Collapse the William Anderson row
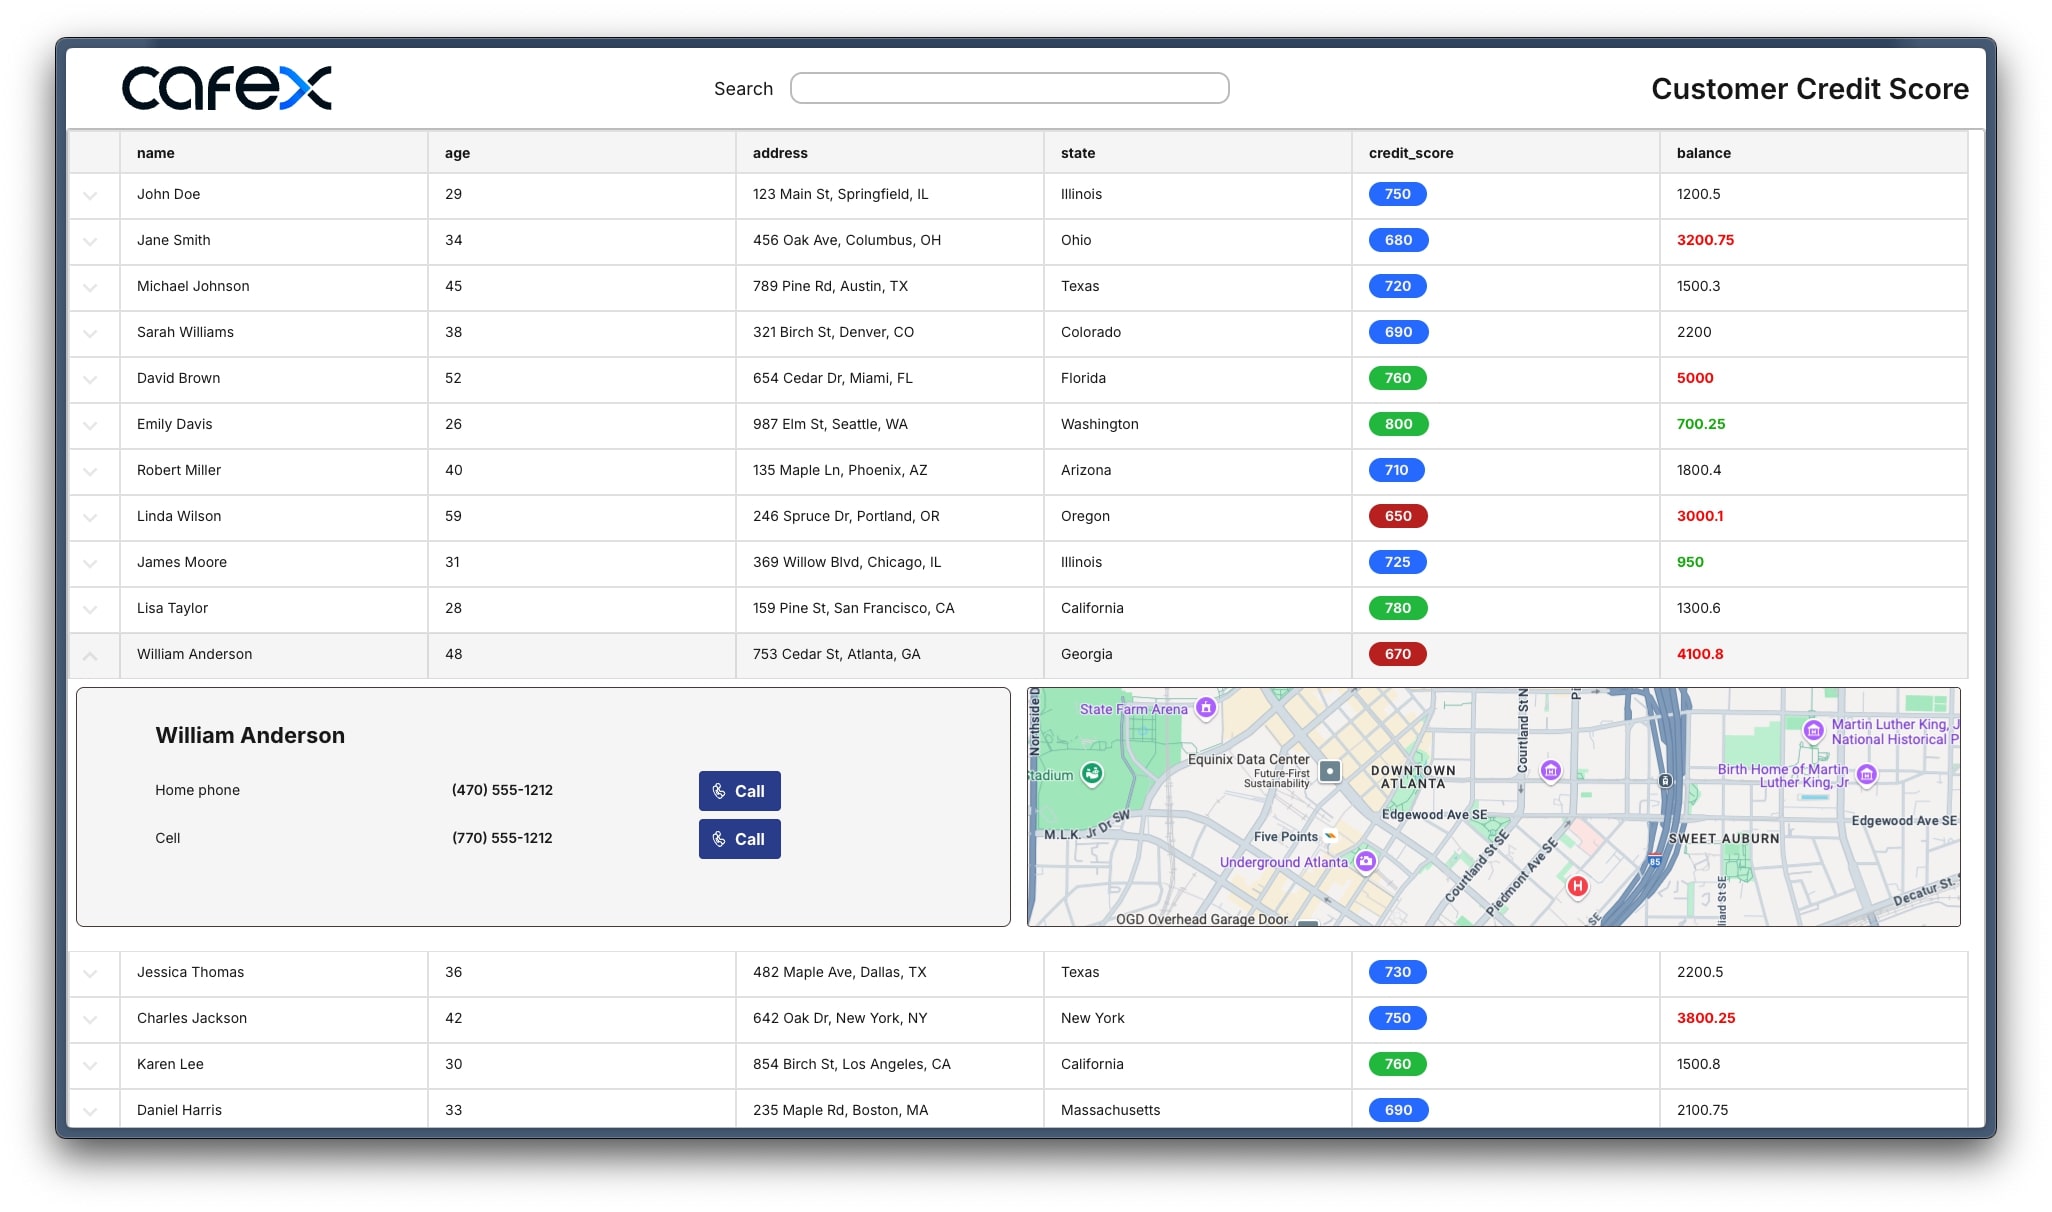This screenshot has height=1212, width=2052. (90, 656)
